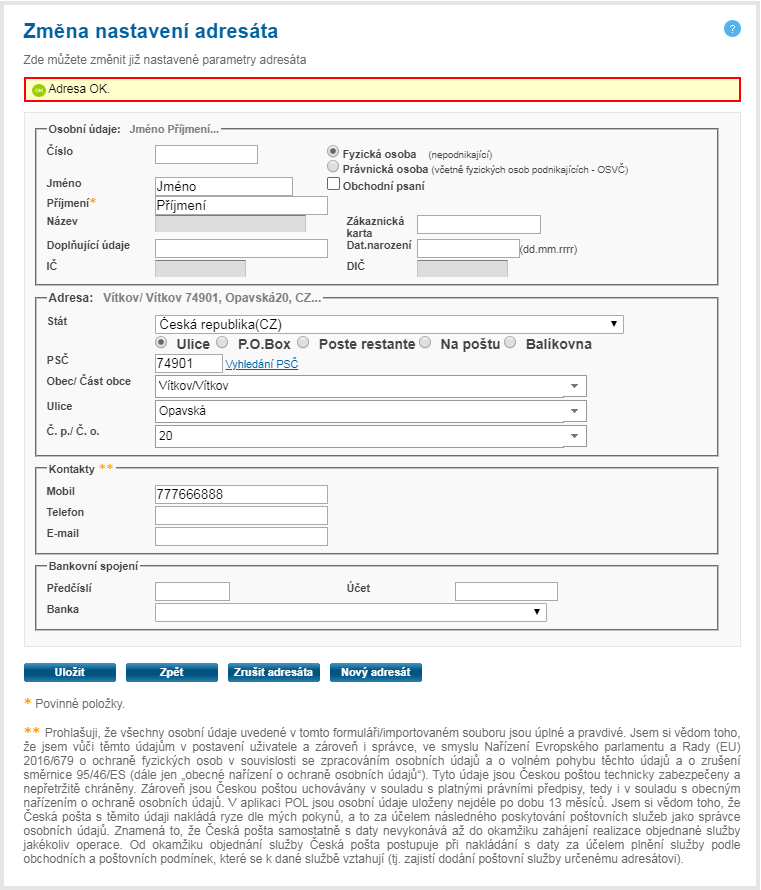Click the green OK icon beside Adresa OK
This screenshot has width=761, height=890.
coord(39,90)
